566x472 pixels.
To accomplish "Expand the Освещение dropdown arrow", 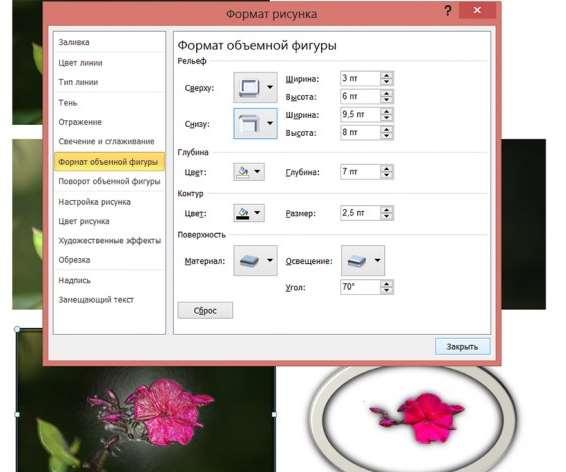I will pos(377,261).
